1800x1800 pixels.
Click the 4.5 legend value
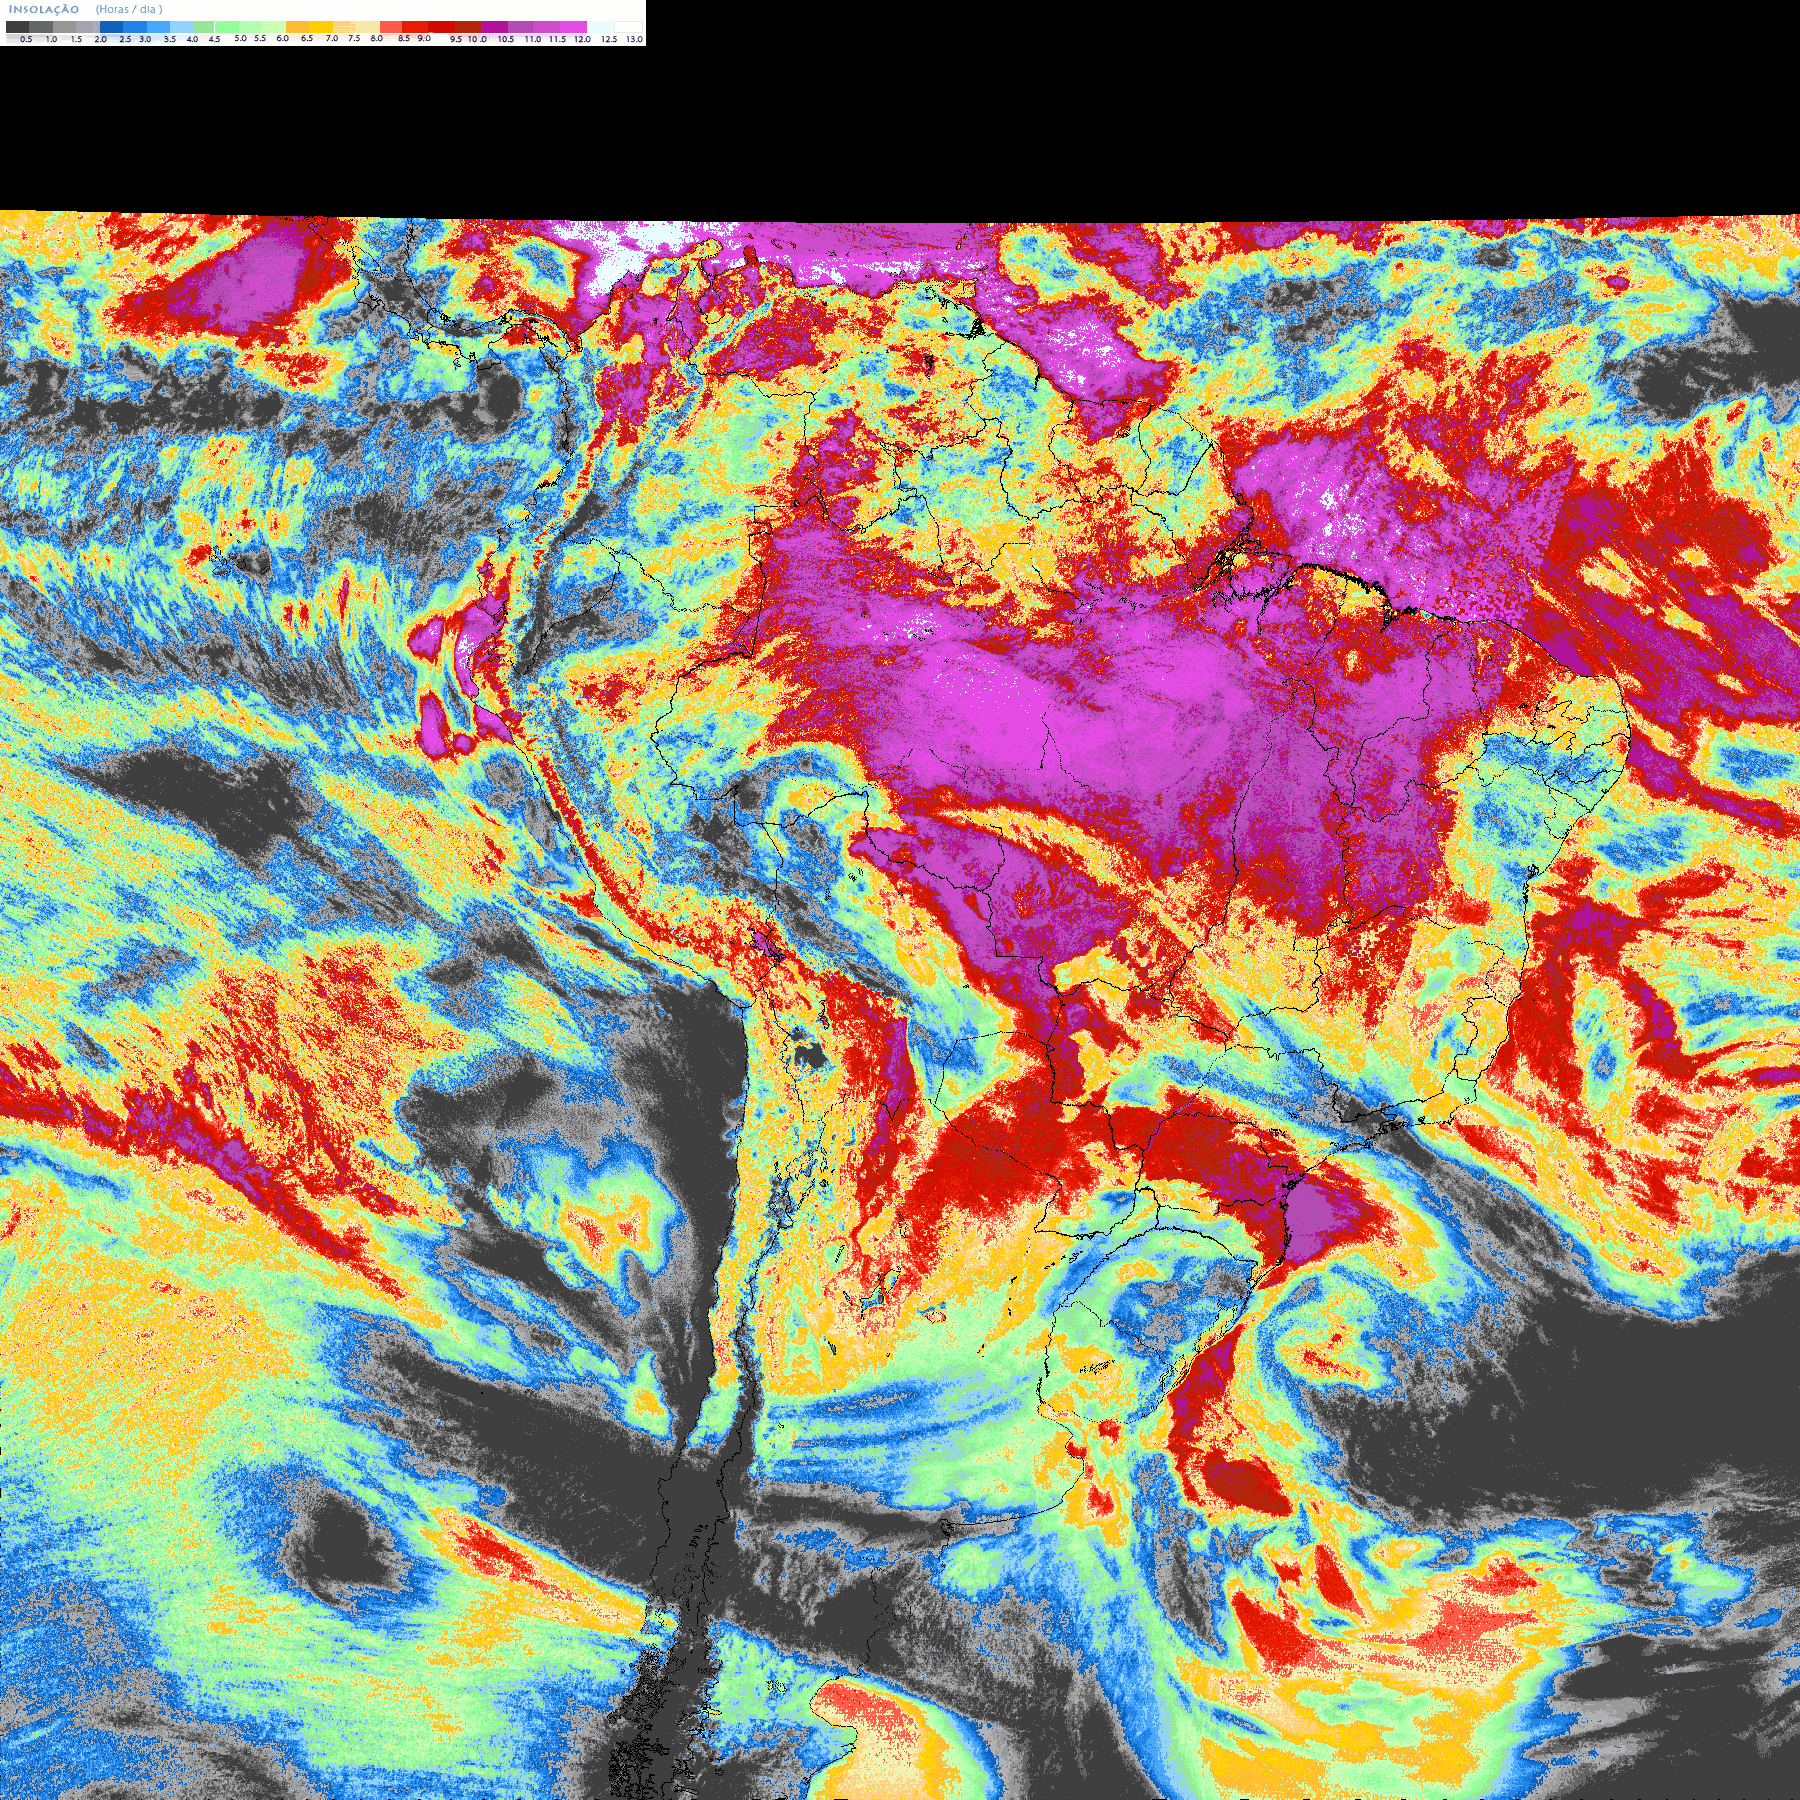[214, 39]
